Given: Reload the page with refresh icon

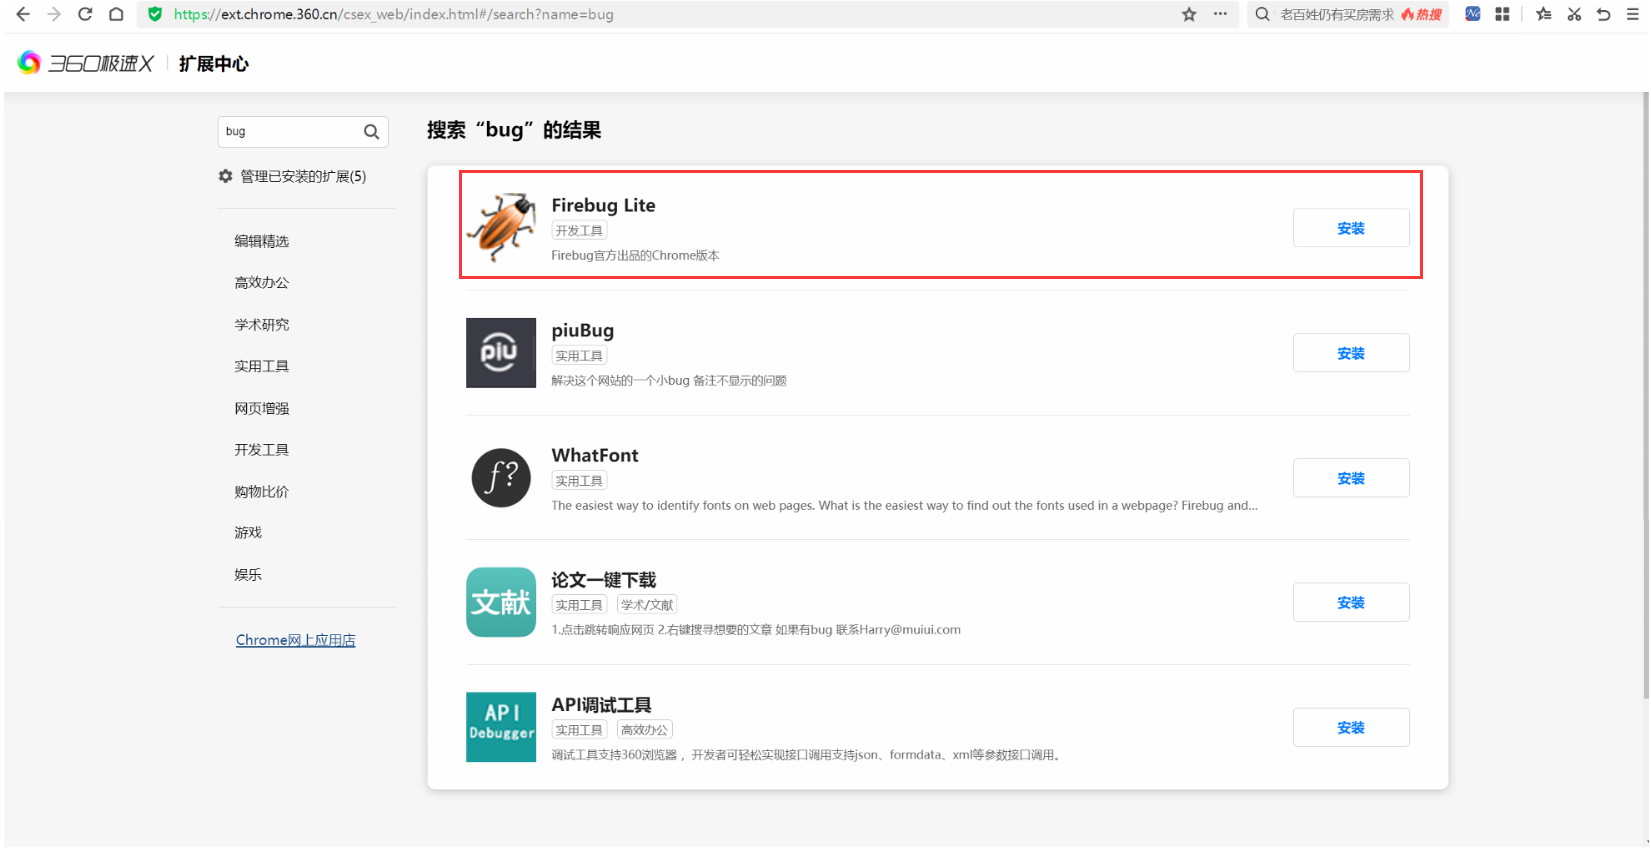Looking at the screenshot, I should pos(85,14).
